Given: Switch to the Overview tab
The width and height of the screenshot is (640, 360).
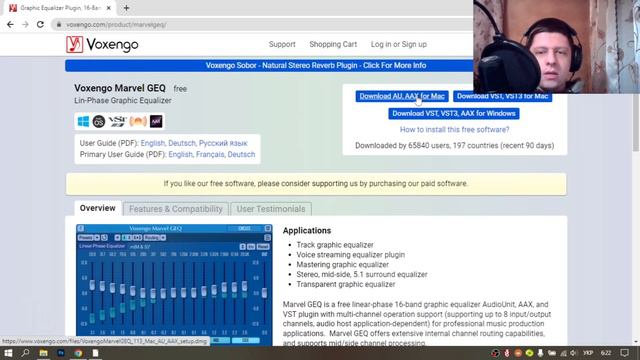Looking at the screenshot, I should tap(98, 208).
